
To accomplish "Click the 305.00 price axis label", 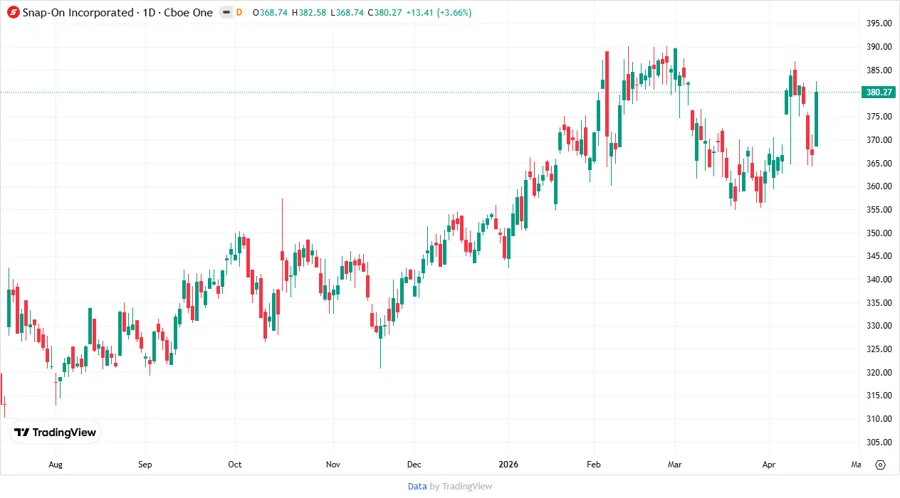I will click(879, 442).
